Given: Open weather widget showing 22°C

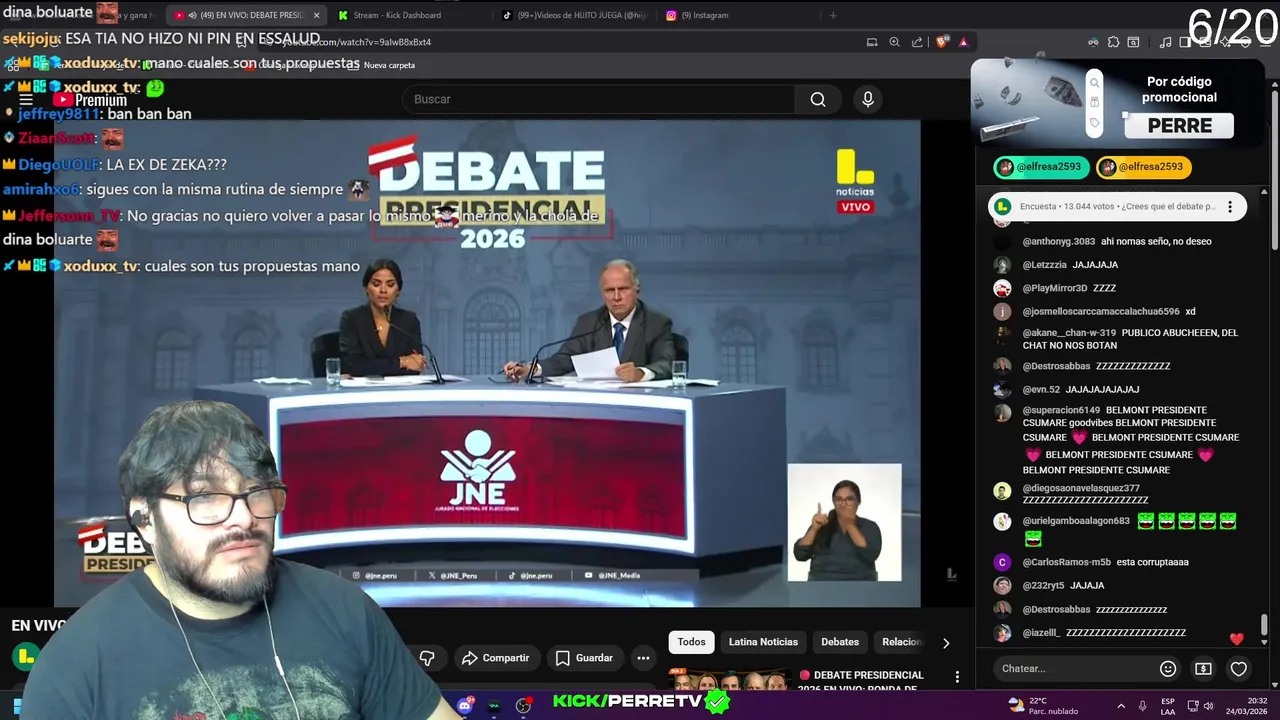Looking at the screenshot, I should point(1043,705).
